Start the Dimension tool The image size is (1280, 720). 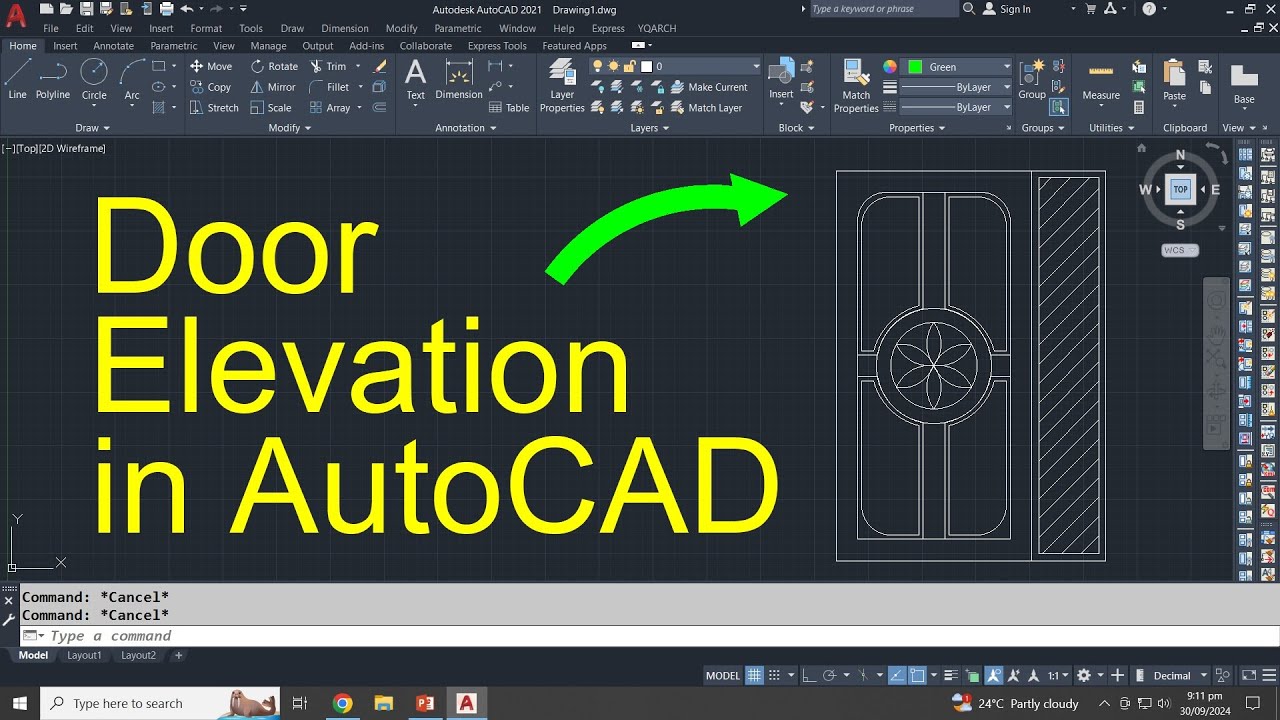point(459,80)
